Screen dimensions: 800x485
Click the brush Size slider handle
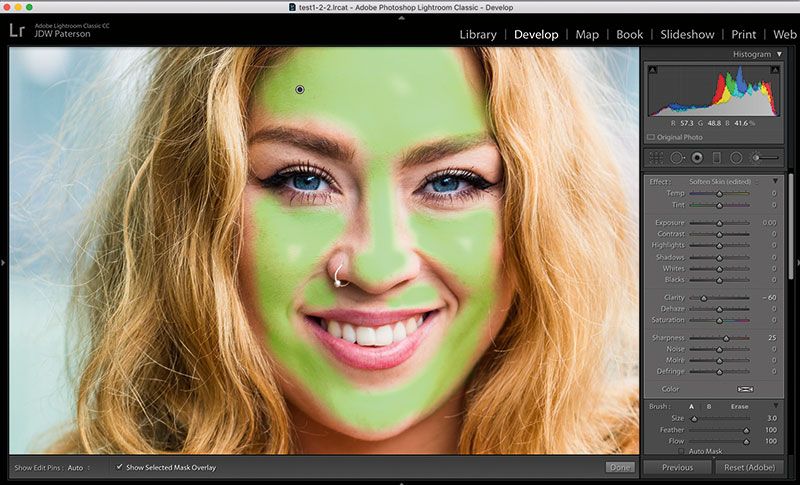coord(694,419)
